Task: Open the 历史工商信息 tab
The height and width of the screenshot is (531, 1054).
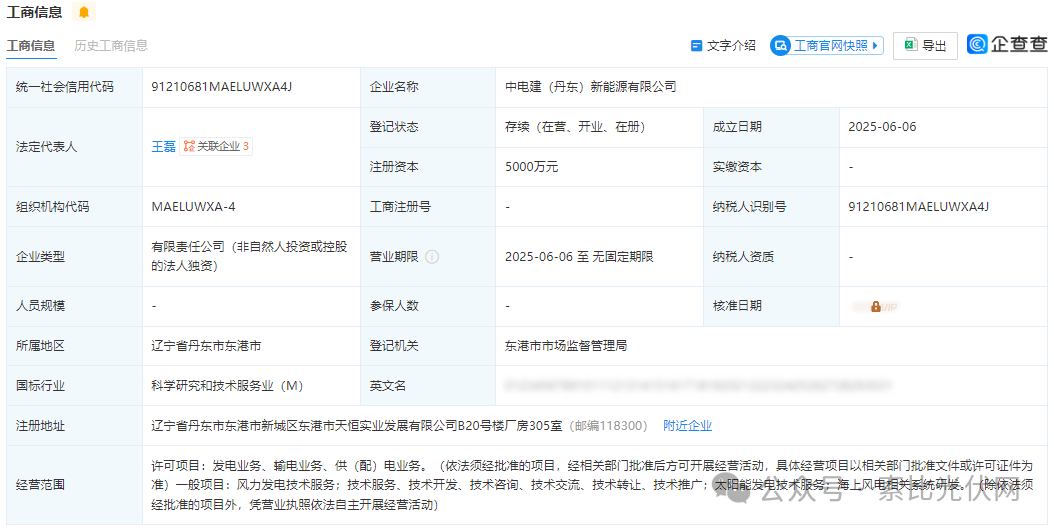Action: tap(111, 46)
